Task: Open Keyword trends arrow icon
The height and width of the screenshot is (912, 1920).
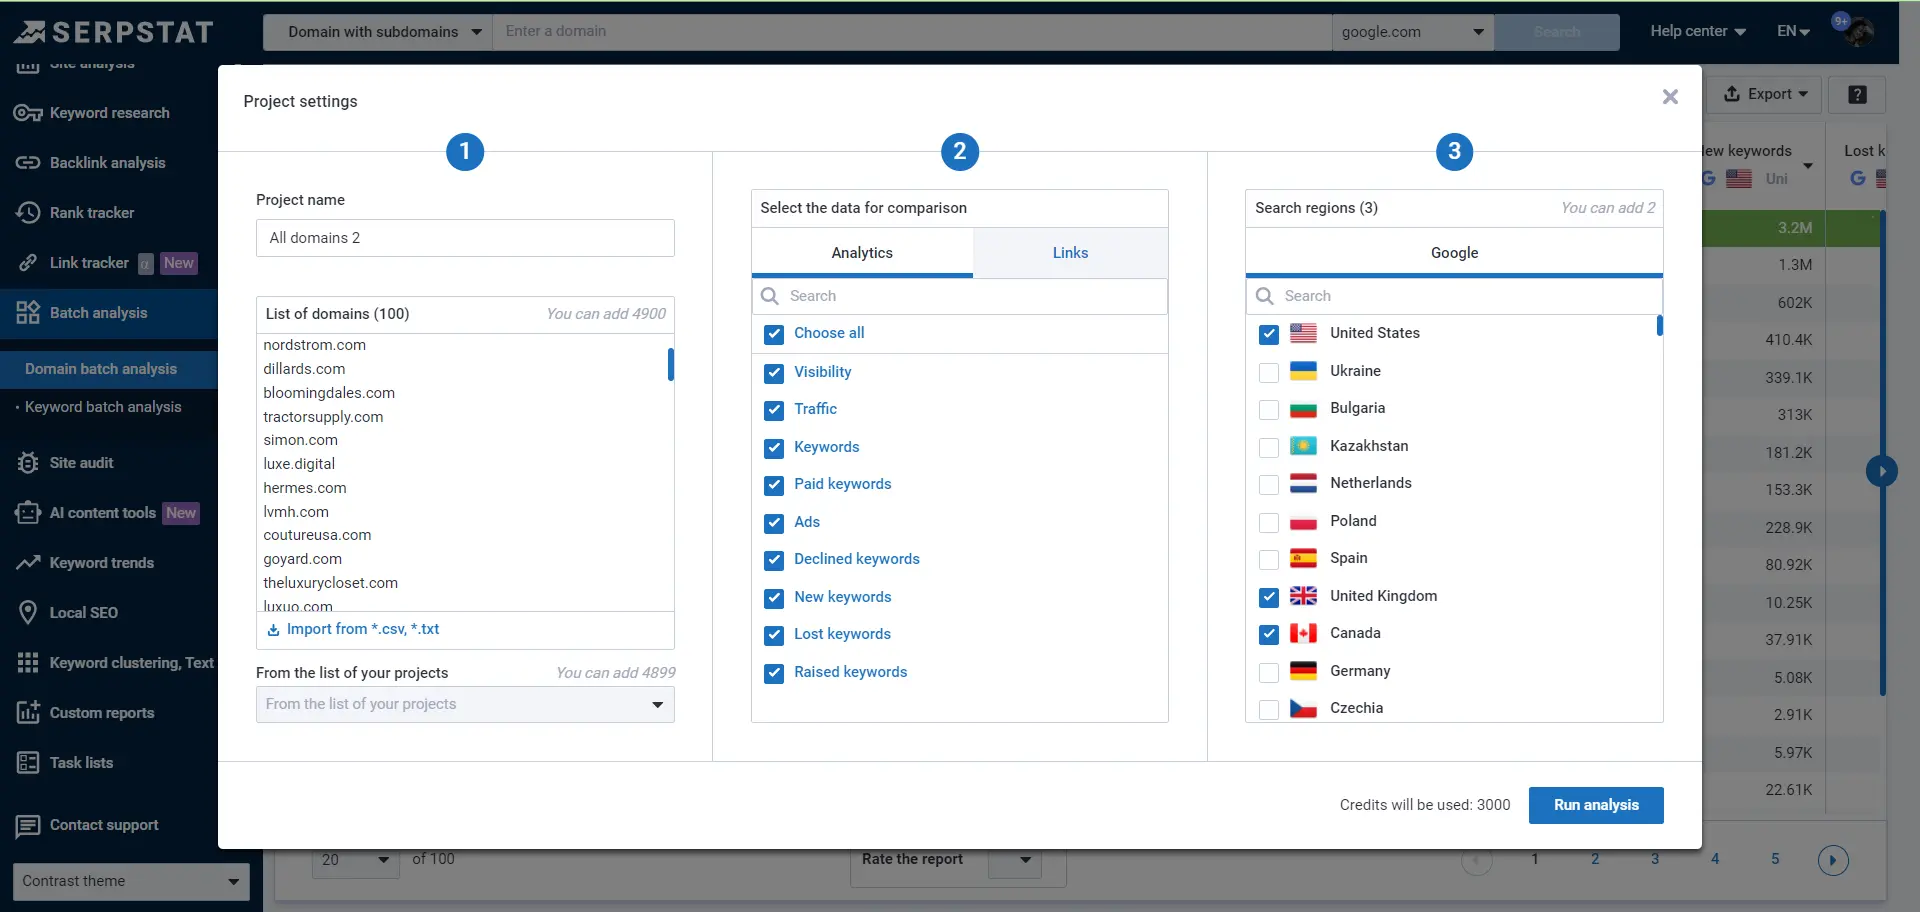Action: 28,563
